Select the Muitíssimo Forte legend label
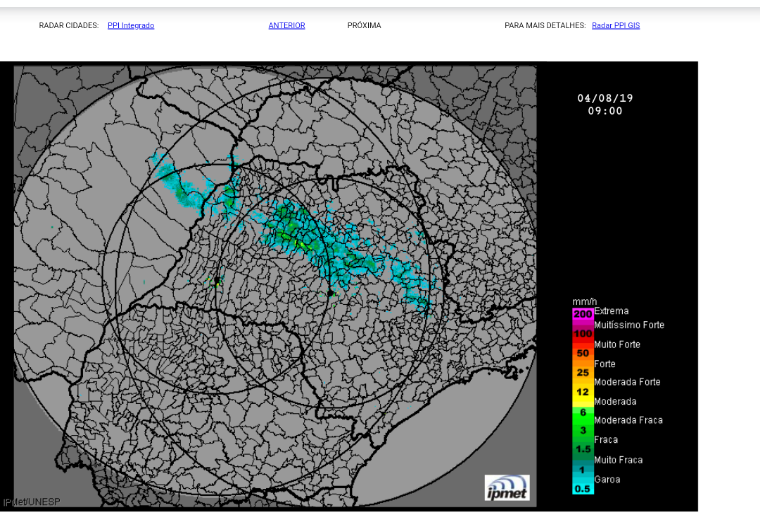This screenshot has height=519, width=760. [x=629, y=325]
